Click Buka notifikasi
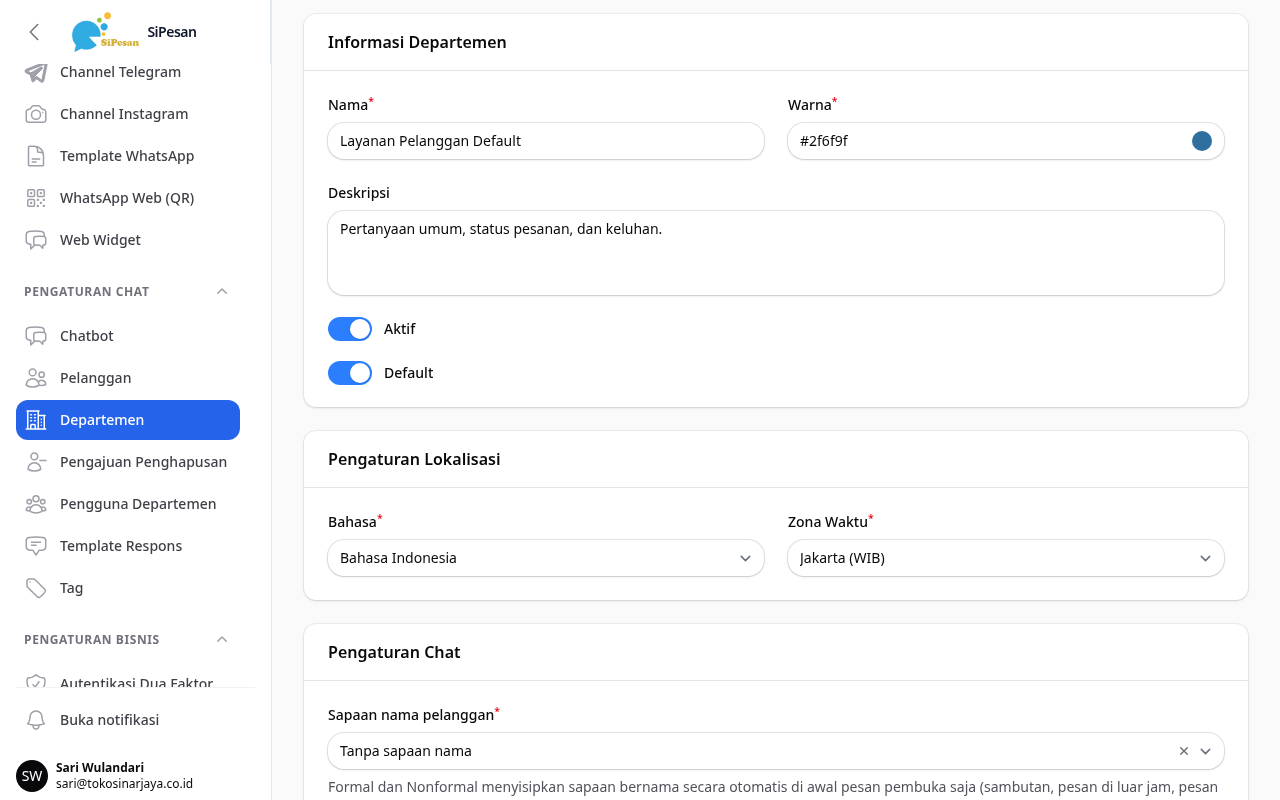The image size is (1280, 800). point(128,720)
